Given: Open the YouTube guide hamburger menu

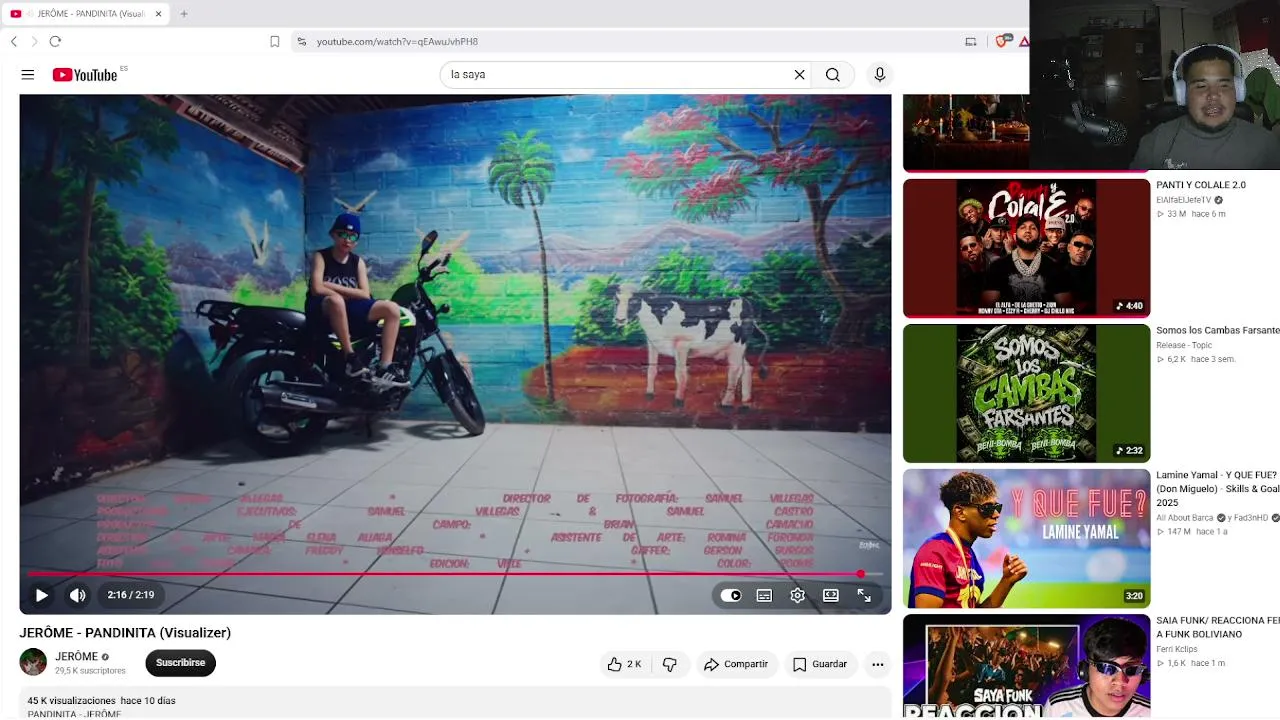Looking at the screenshot, I should click(28, 75).
